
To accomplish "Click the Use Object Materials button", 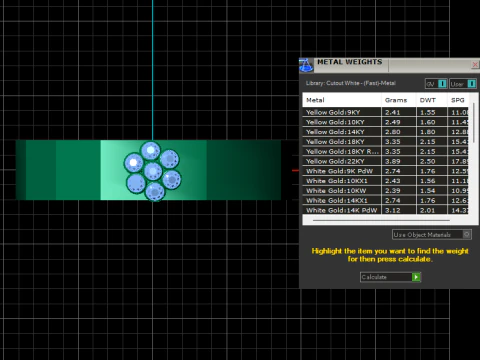I will [431, 234].
